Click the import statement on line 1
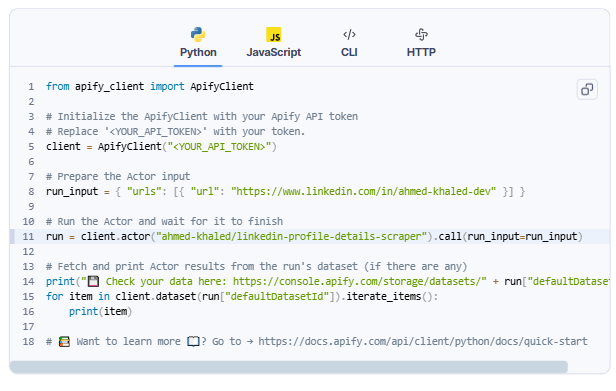The height and width of the screenshot is (391, 616). tap(150, 86)
